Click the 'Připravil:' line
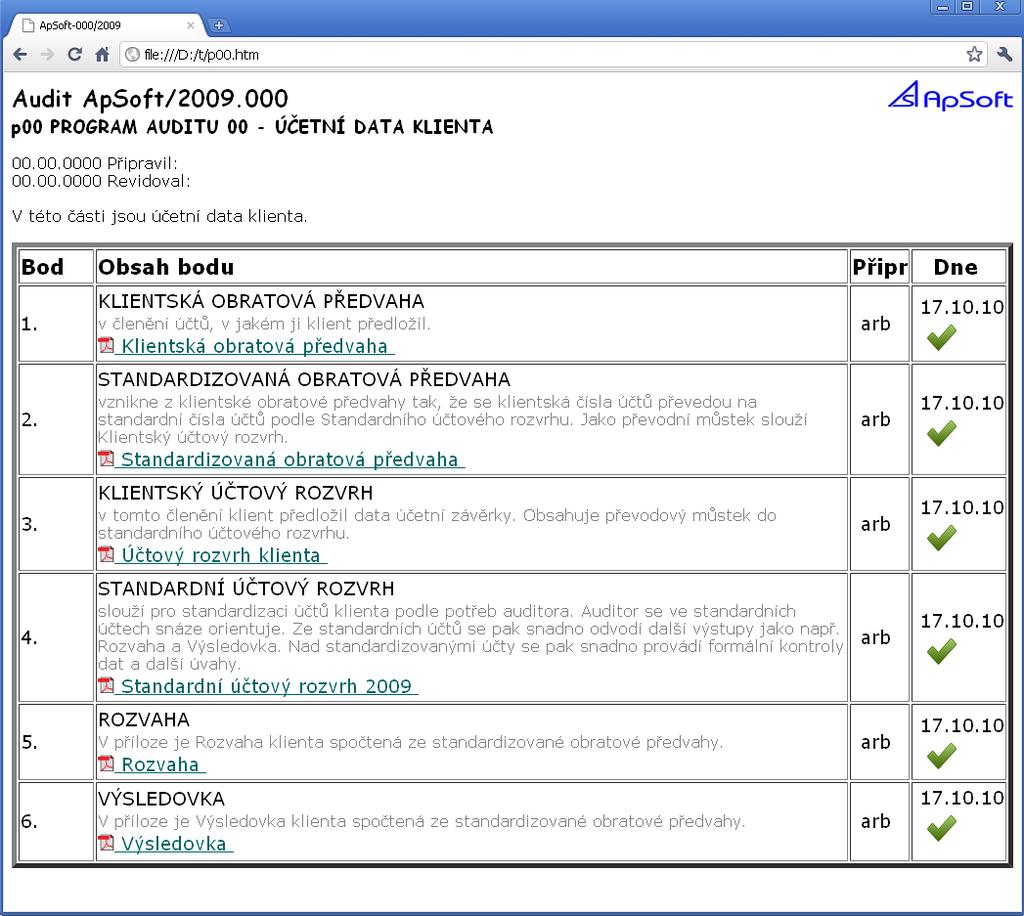This screenshot has height=916, width=1024. click(95, 163)
